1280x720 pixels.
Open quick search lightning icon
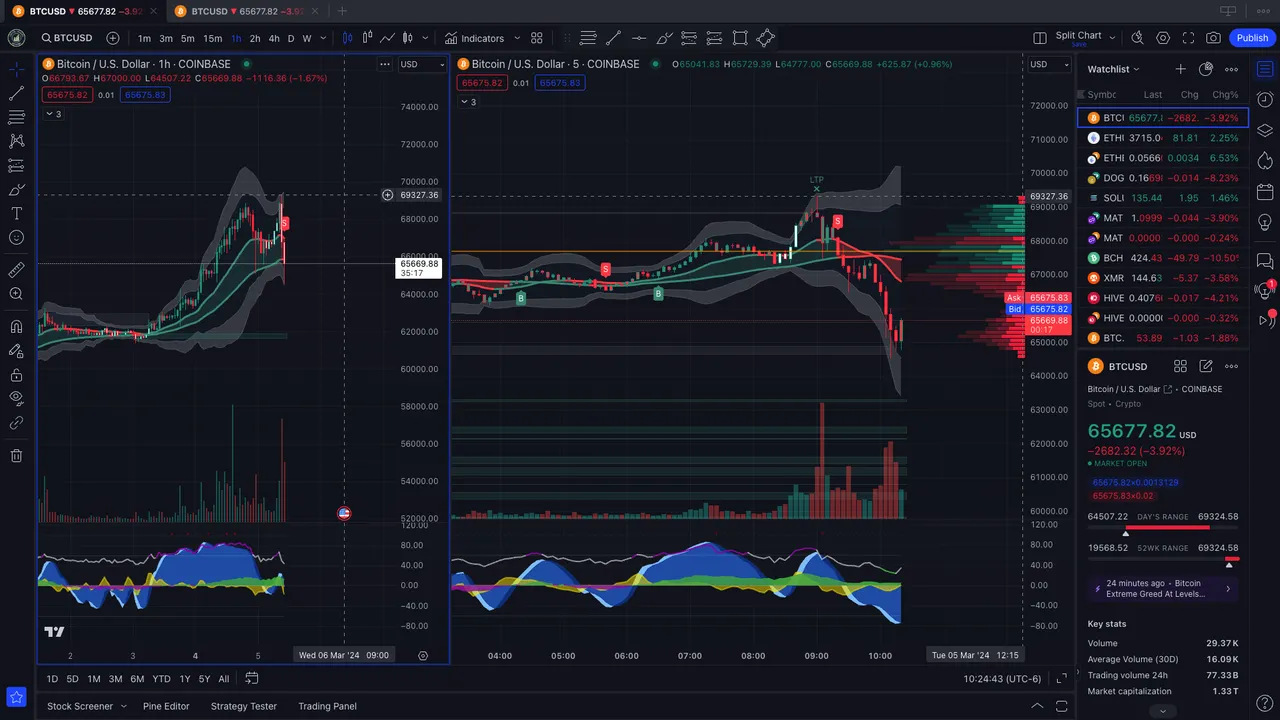pos(1138,38)
